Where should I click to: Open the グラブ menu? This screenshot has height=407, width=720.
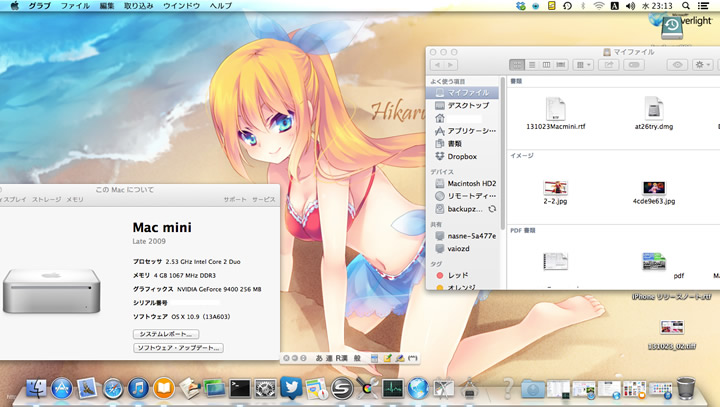pos(39,6)
